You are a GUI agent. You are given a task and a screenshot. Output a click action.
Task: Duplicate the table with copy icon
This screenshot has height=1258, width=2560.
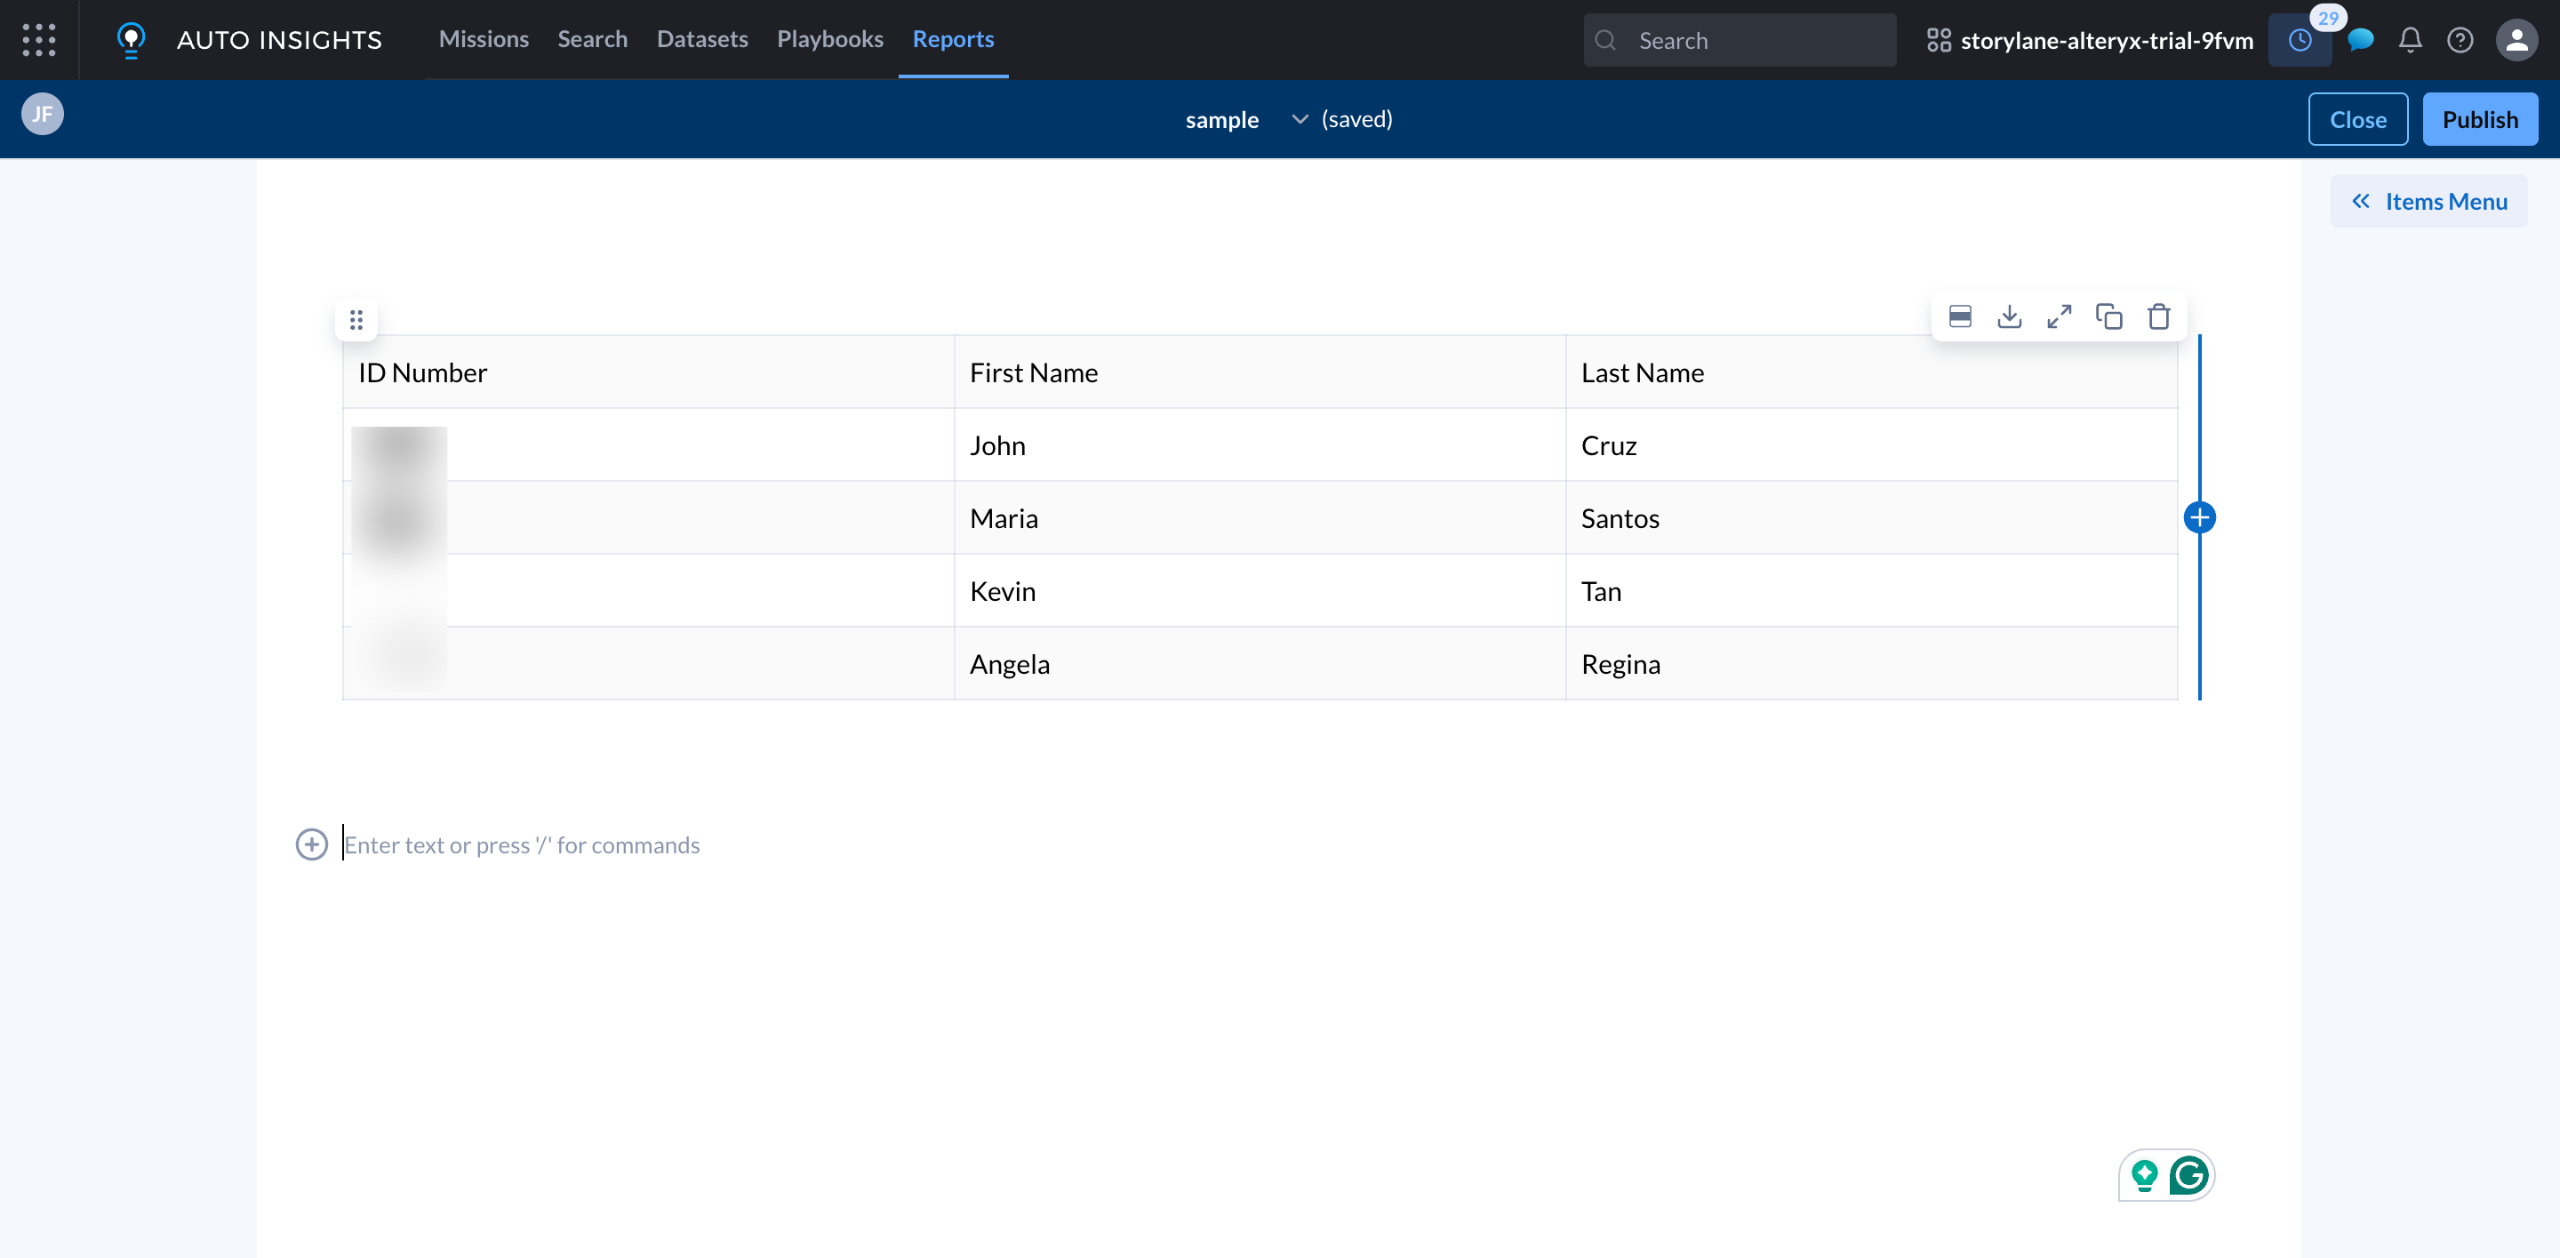point(2109,317)
